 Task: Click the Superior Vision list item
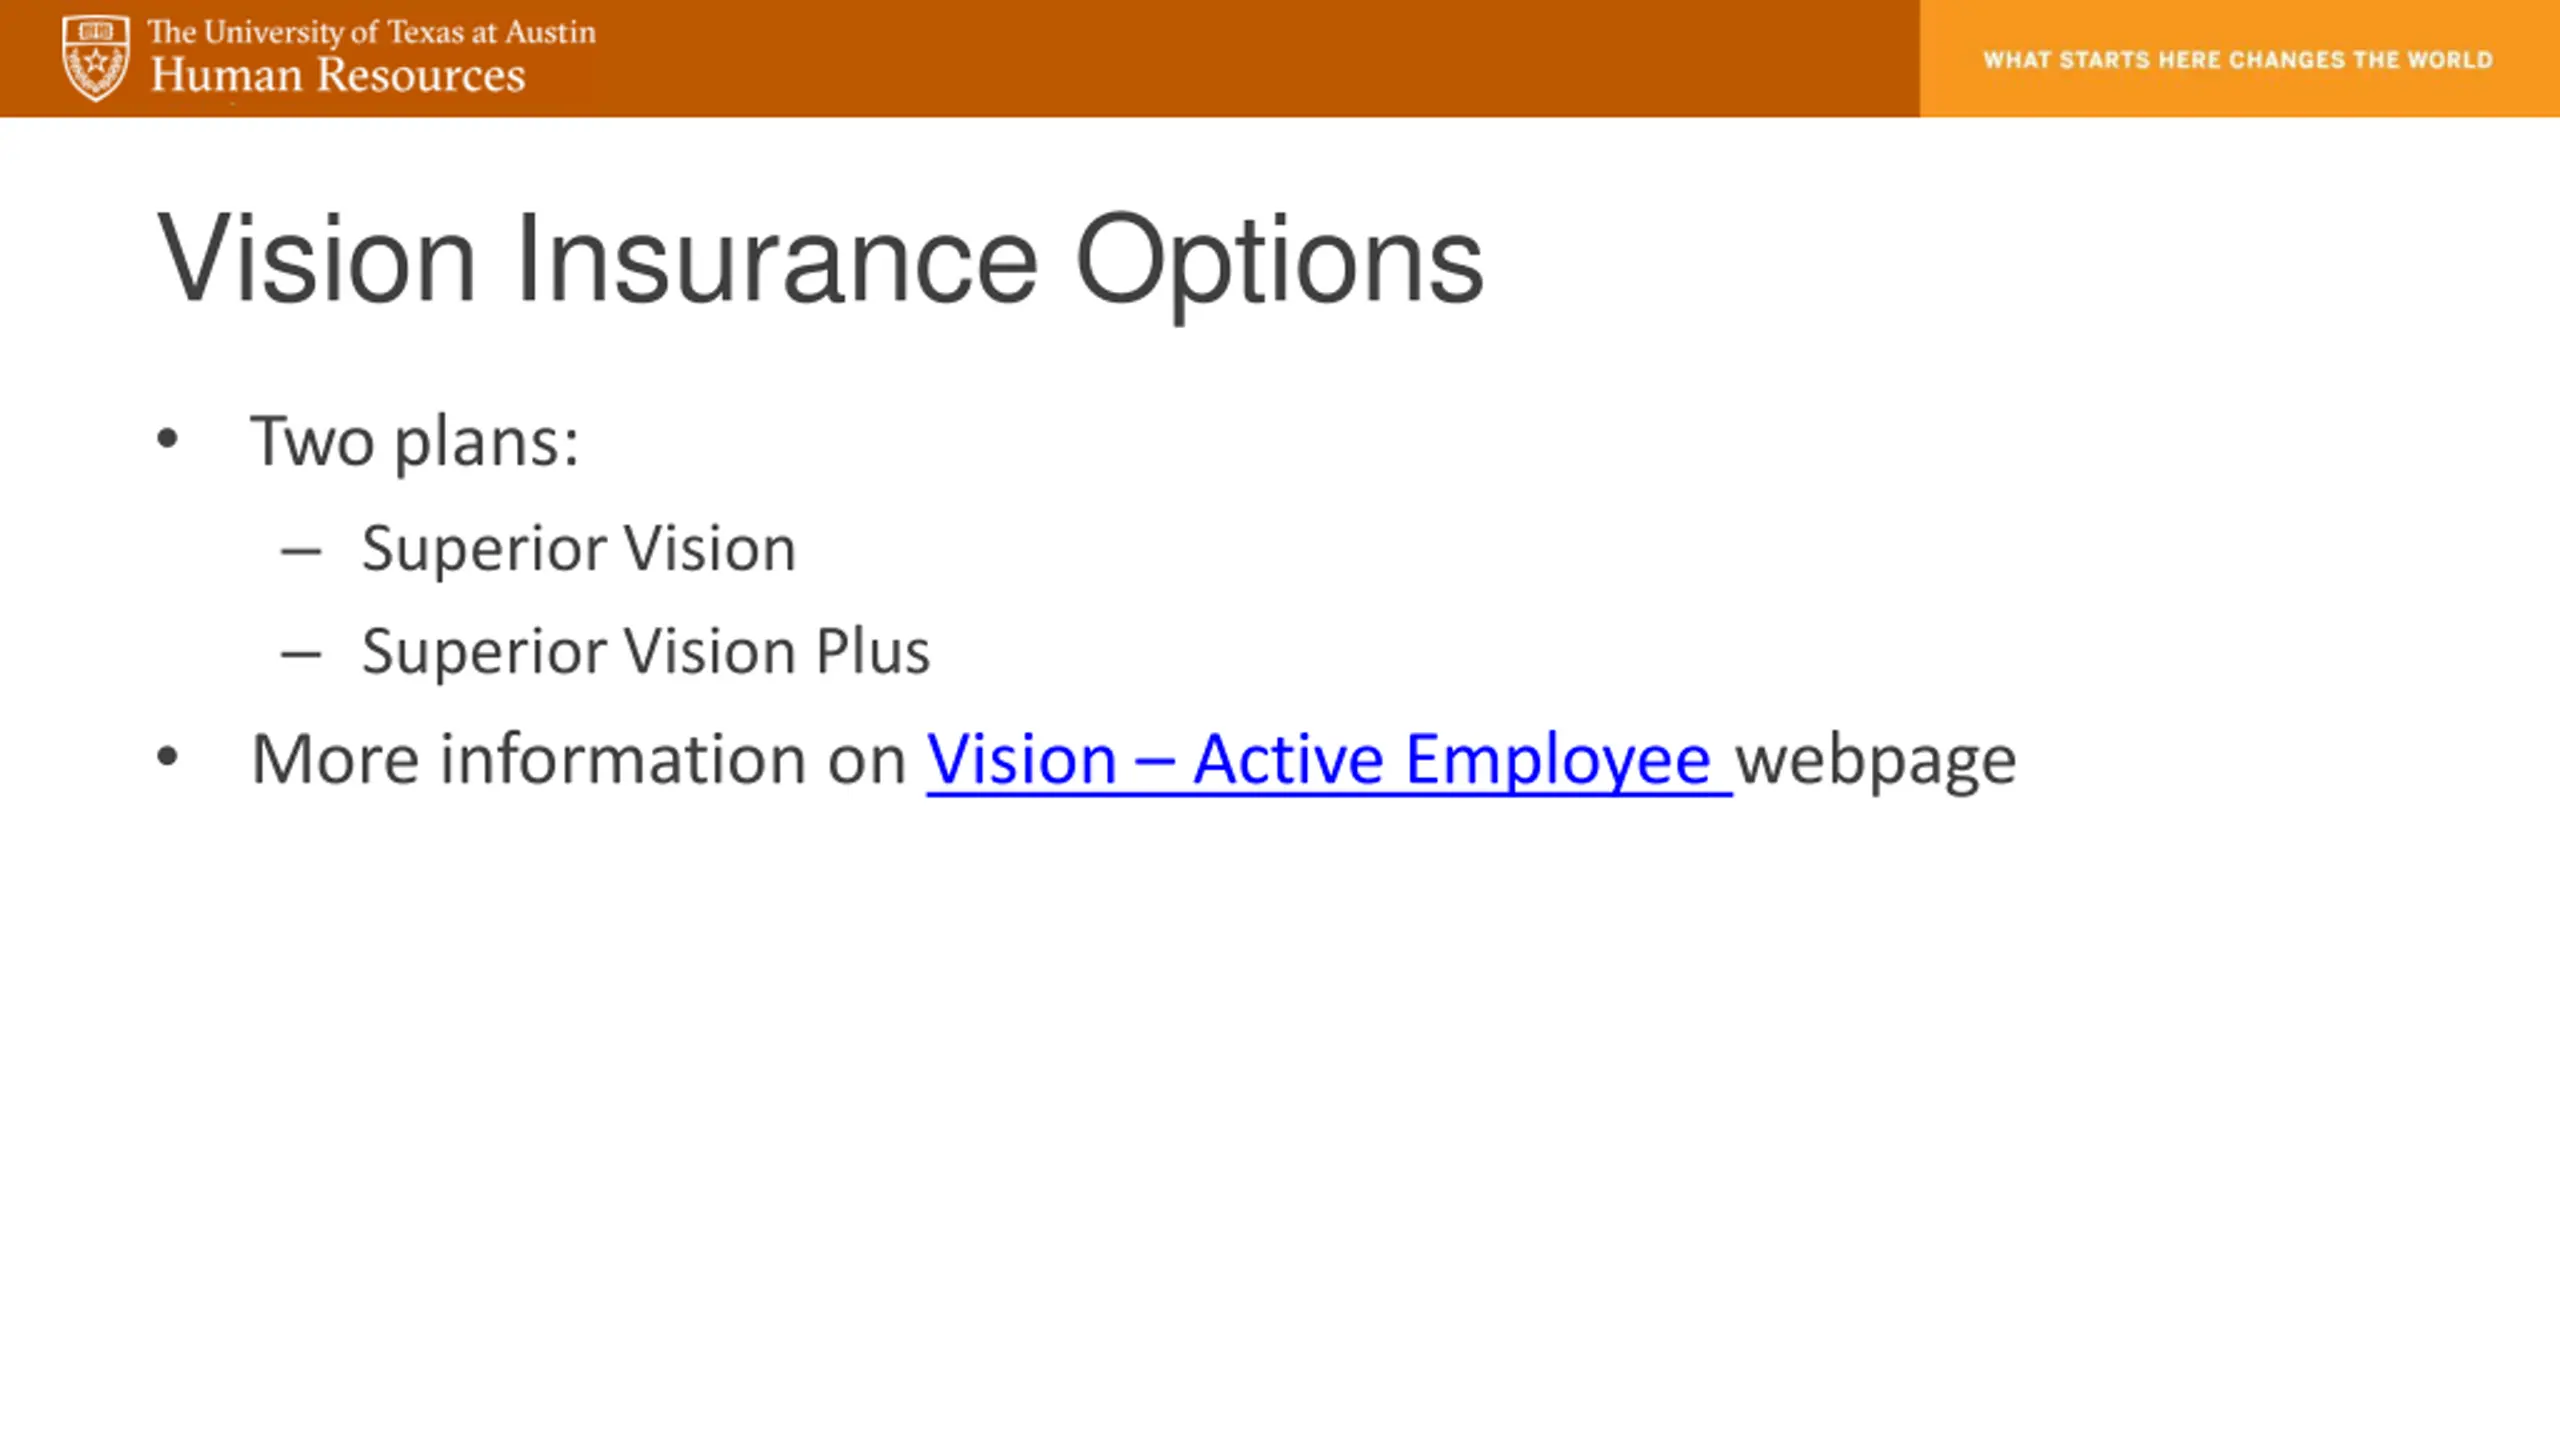tap(579, 549)
